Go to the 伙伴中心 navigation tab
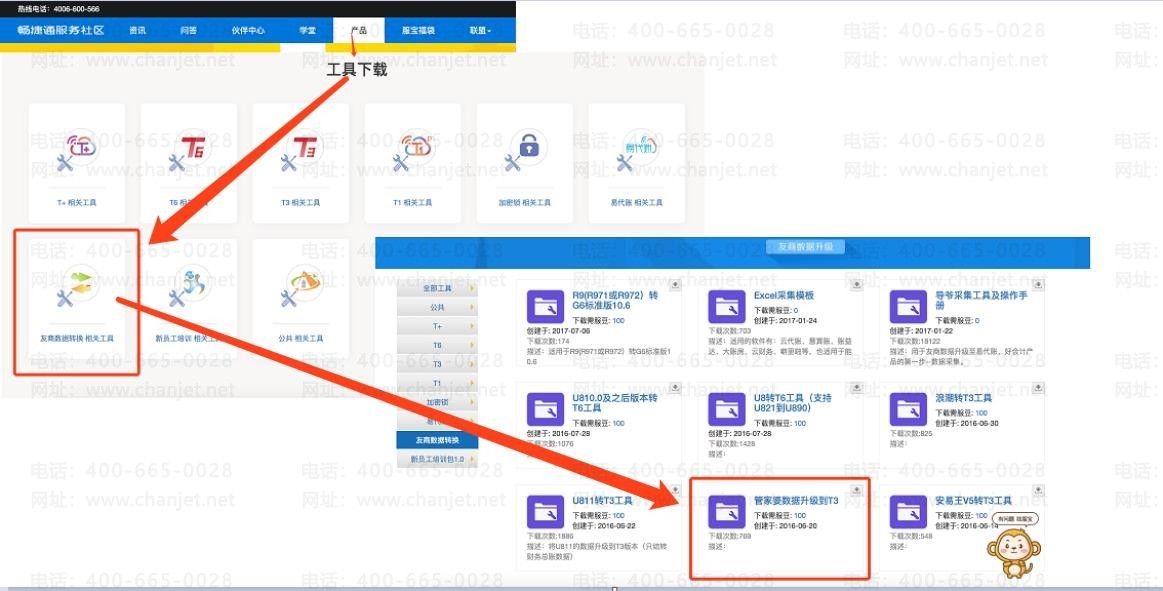 click(x=248, y=30)
